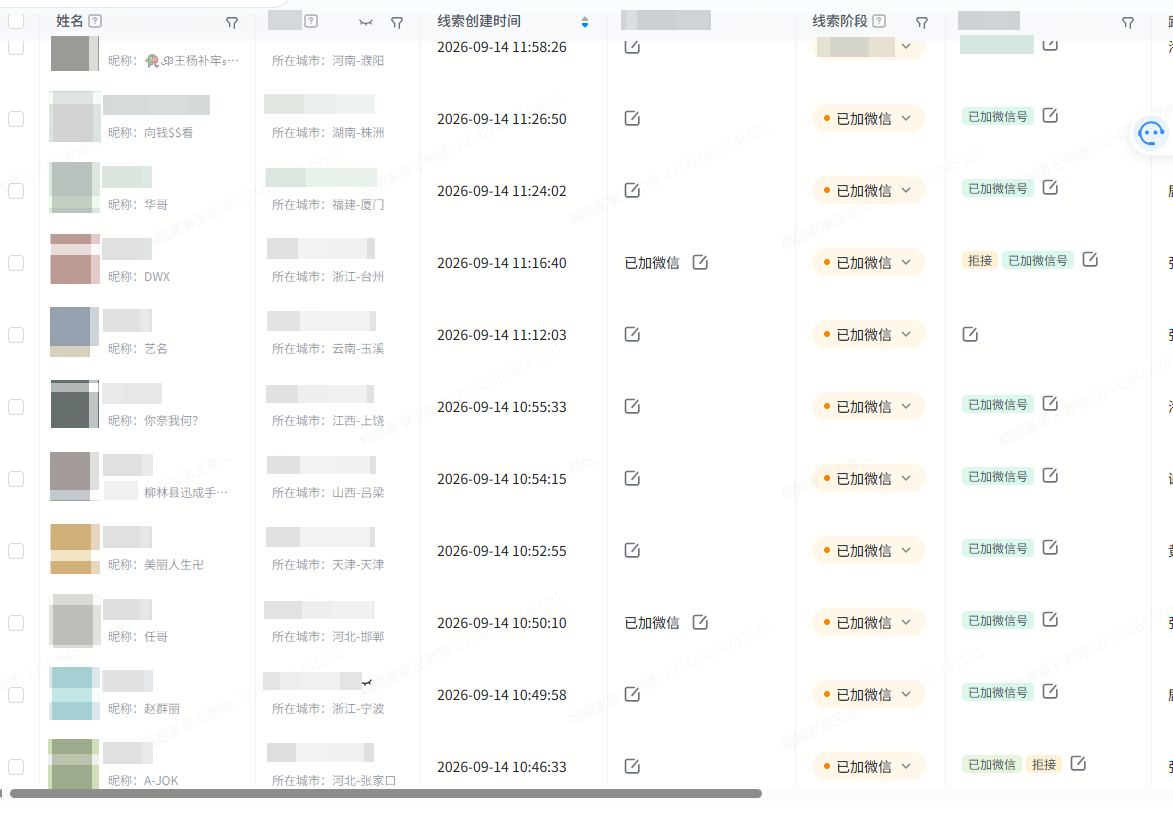Click the edit icon beside the 11:26:50 timestamp
Image resolution: width=1173 pixels, height=814 pixels.
[632, 118]
